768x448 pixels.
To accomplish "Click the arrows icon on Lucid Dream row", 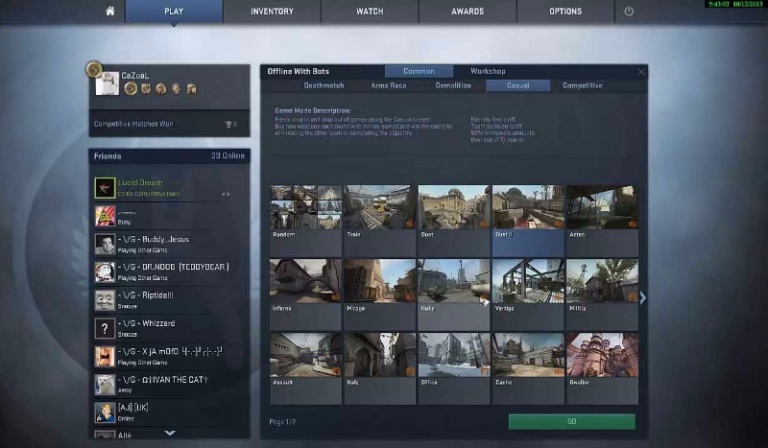I will point(226,194).
